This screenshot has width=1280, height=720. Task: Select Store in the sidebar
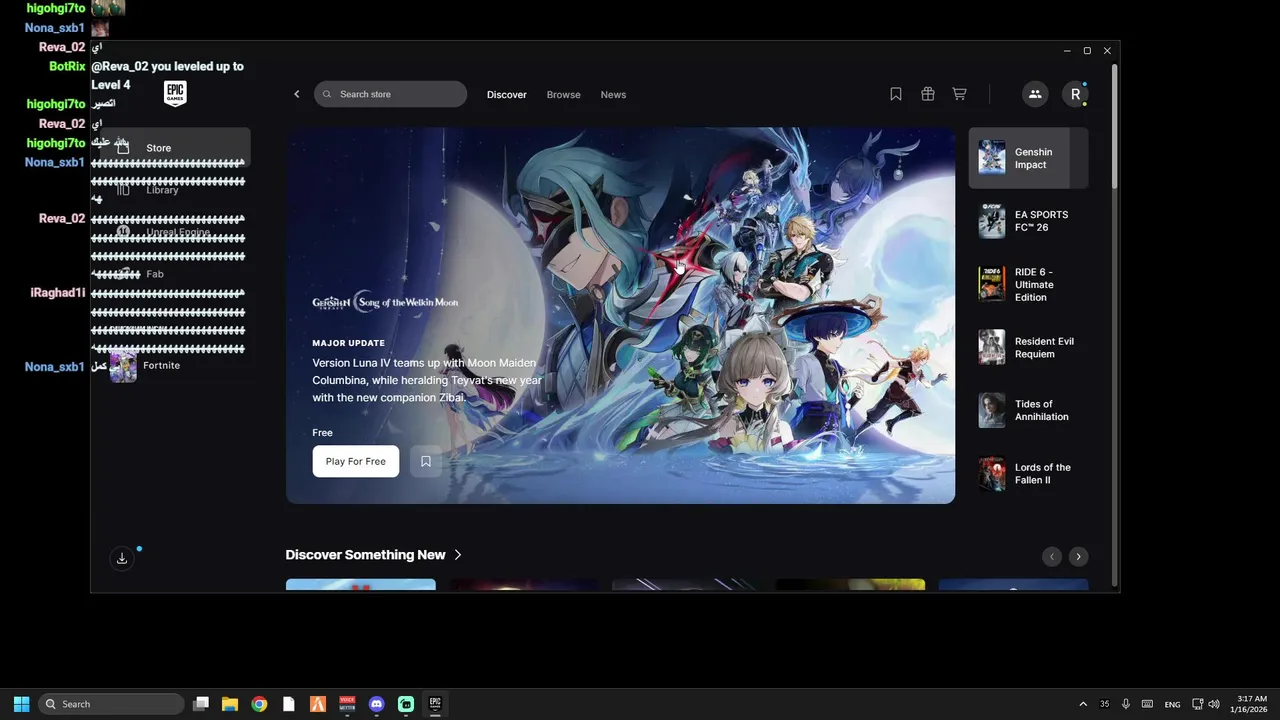(x=175, y=147)
